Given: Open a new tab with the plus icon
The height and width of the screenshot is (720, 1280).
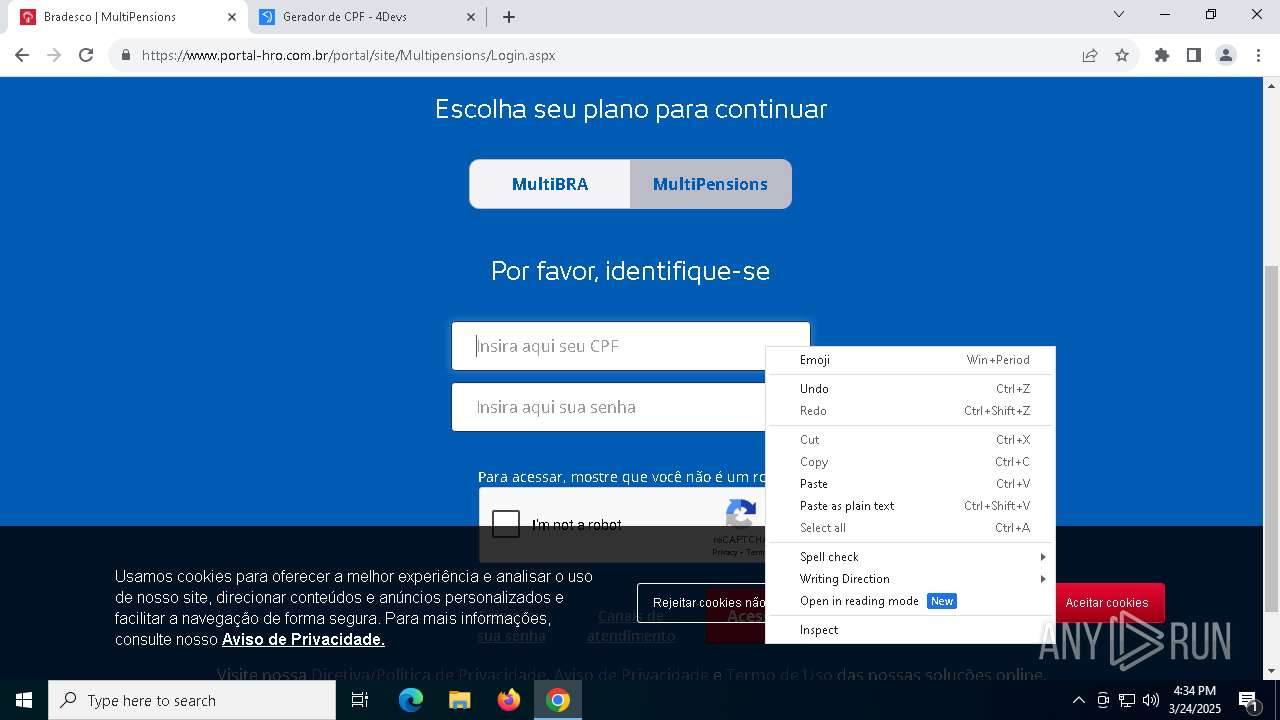Looking at the screenshot, I should click(x=509, y=17).
